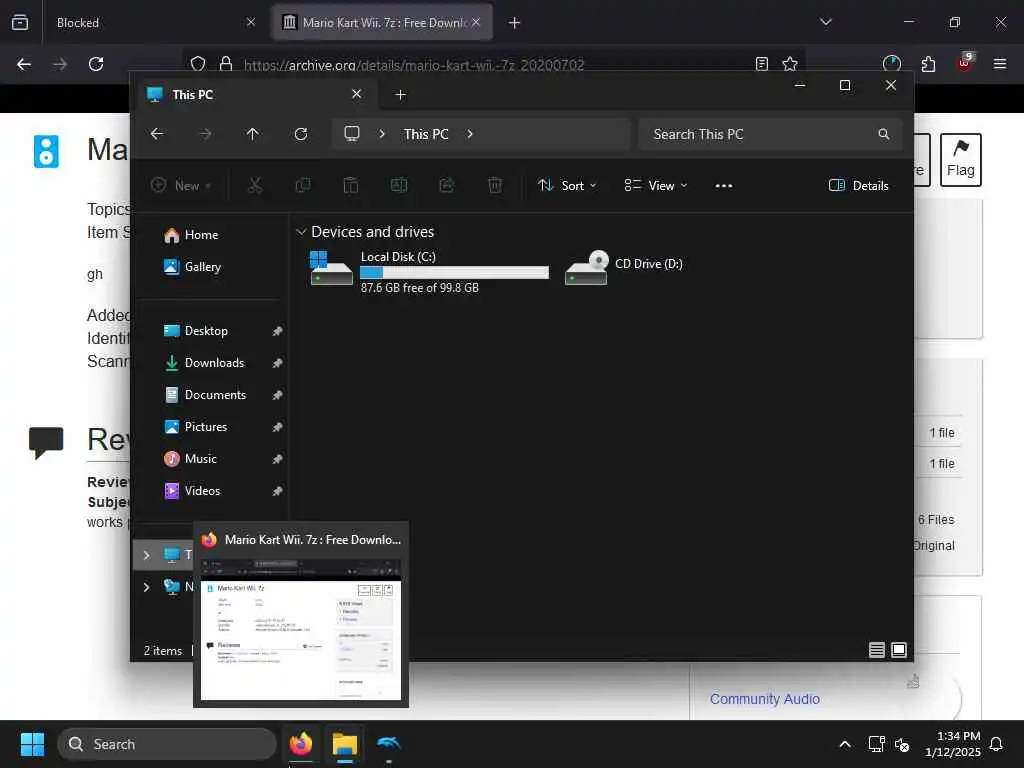This screenshot has height=768, width=1024.
Task: Switch to details list view icon in status bar
Action: click(877, 650)
